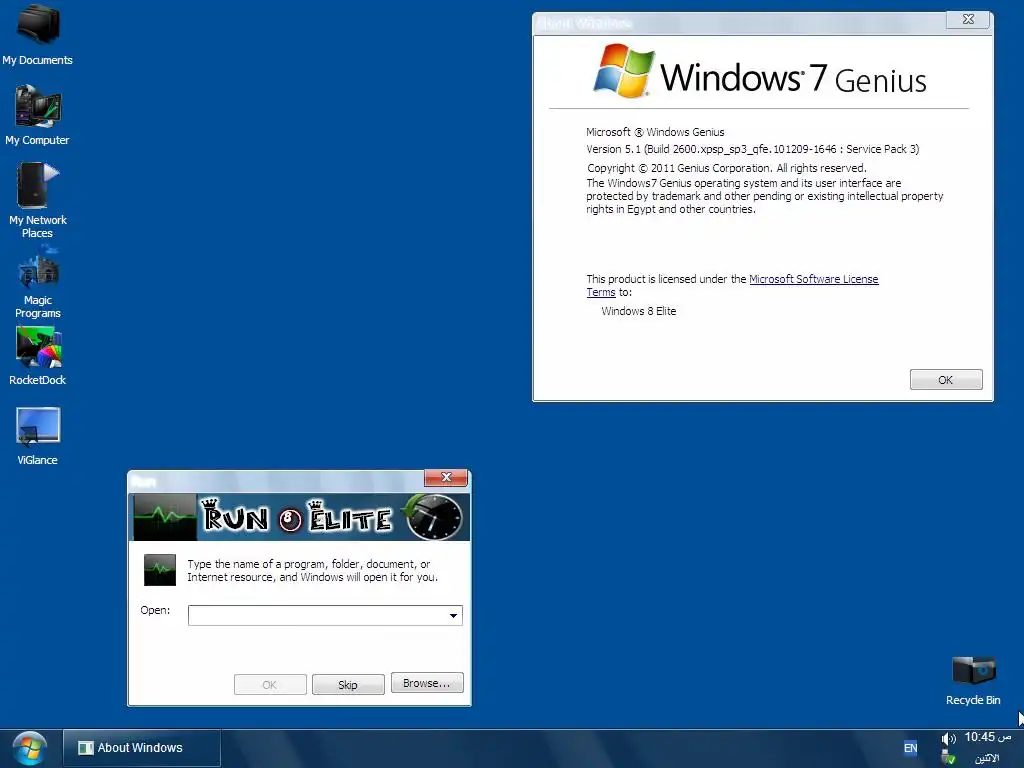Click the volume speaker tray icon
Viewport: 1024px width, 768px height.
pyautogui.click(x=948, y=739)
